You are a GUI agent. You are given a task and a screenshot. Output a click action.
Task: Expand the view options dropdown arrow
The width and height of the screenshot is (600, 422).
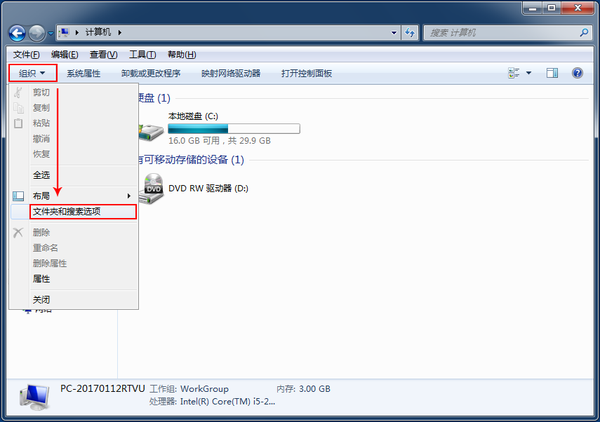click(x=528, y=73)
